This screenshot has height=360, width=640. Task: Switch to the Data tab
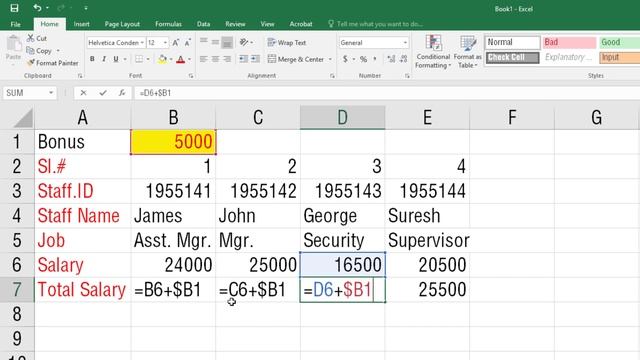coord(203,24)
